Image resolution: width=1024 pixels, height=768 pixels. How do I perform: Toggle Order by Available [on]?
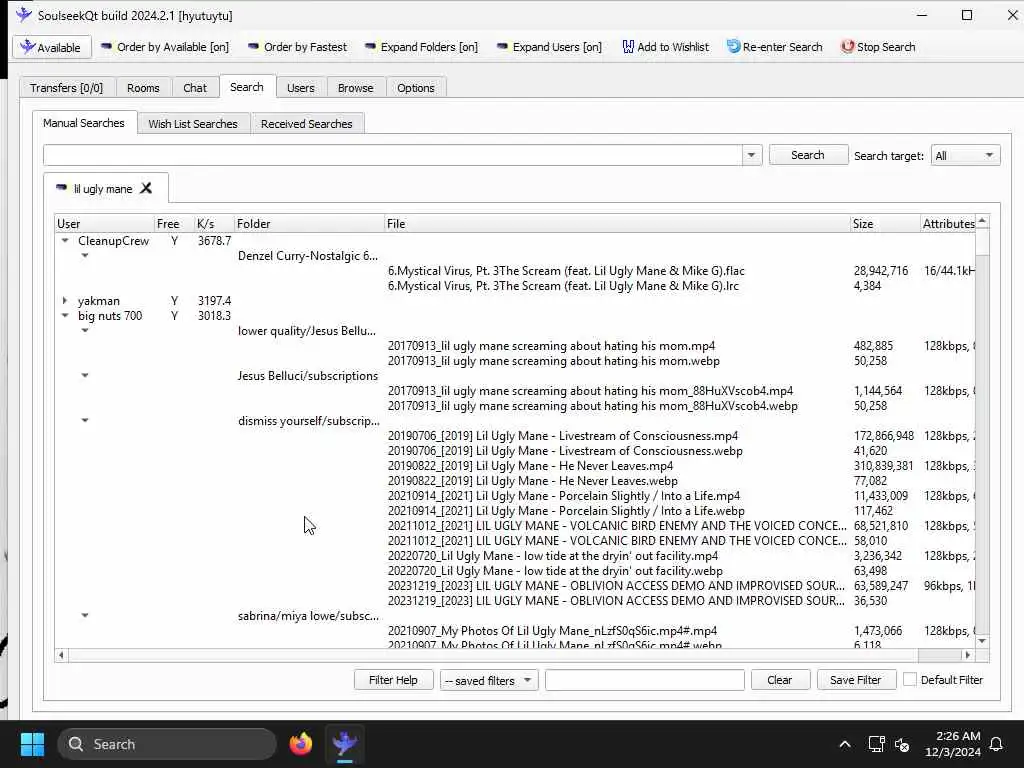click(x=165, y=47)
